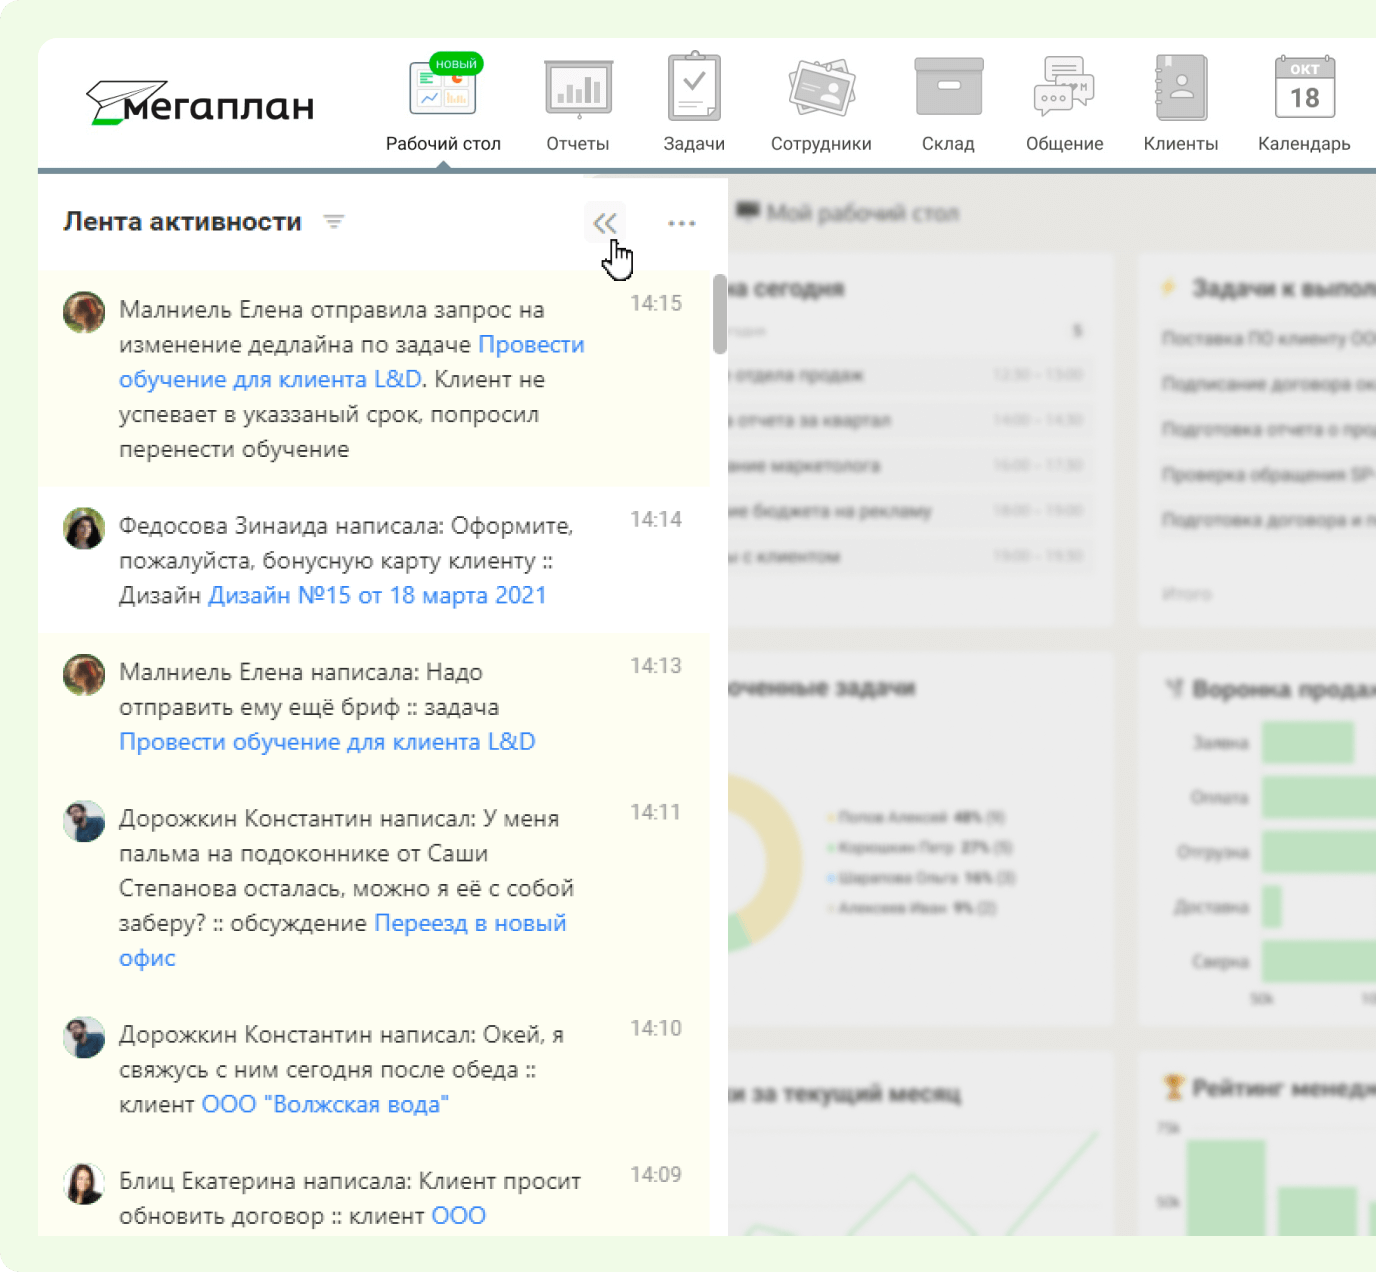Screen dimensions: 1376x1272
Task: Click the 14:15 timestamp
Action: (656, 304)
